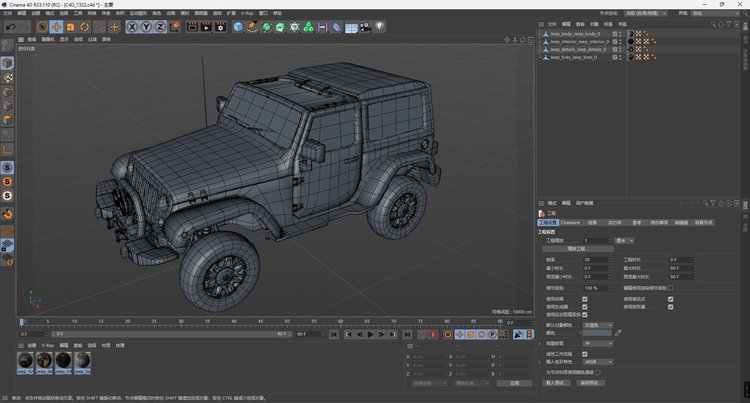Switch to the 信息 tab
Viewport: 750px width, 403px height.
(x=592, y=222)
